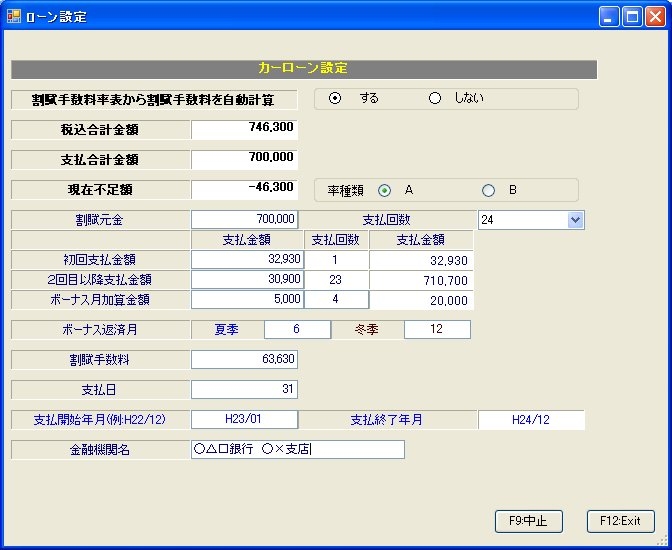
Task: Click the bonus payment count field showing 4
Action: pyautogui.click(x=336, y=299)
